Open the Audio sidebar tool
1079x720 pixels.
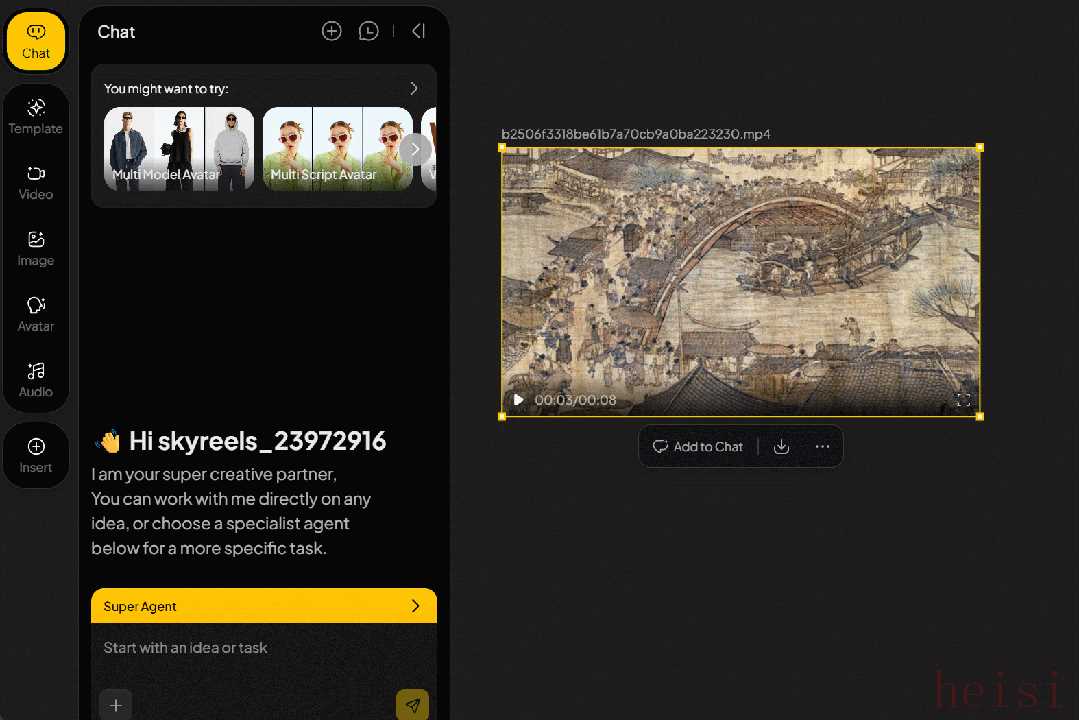[36, 380]
